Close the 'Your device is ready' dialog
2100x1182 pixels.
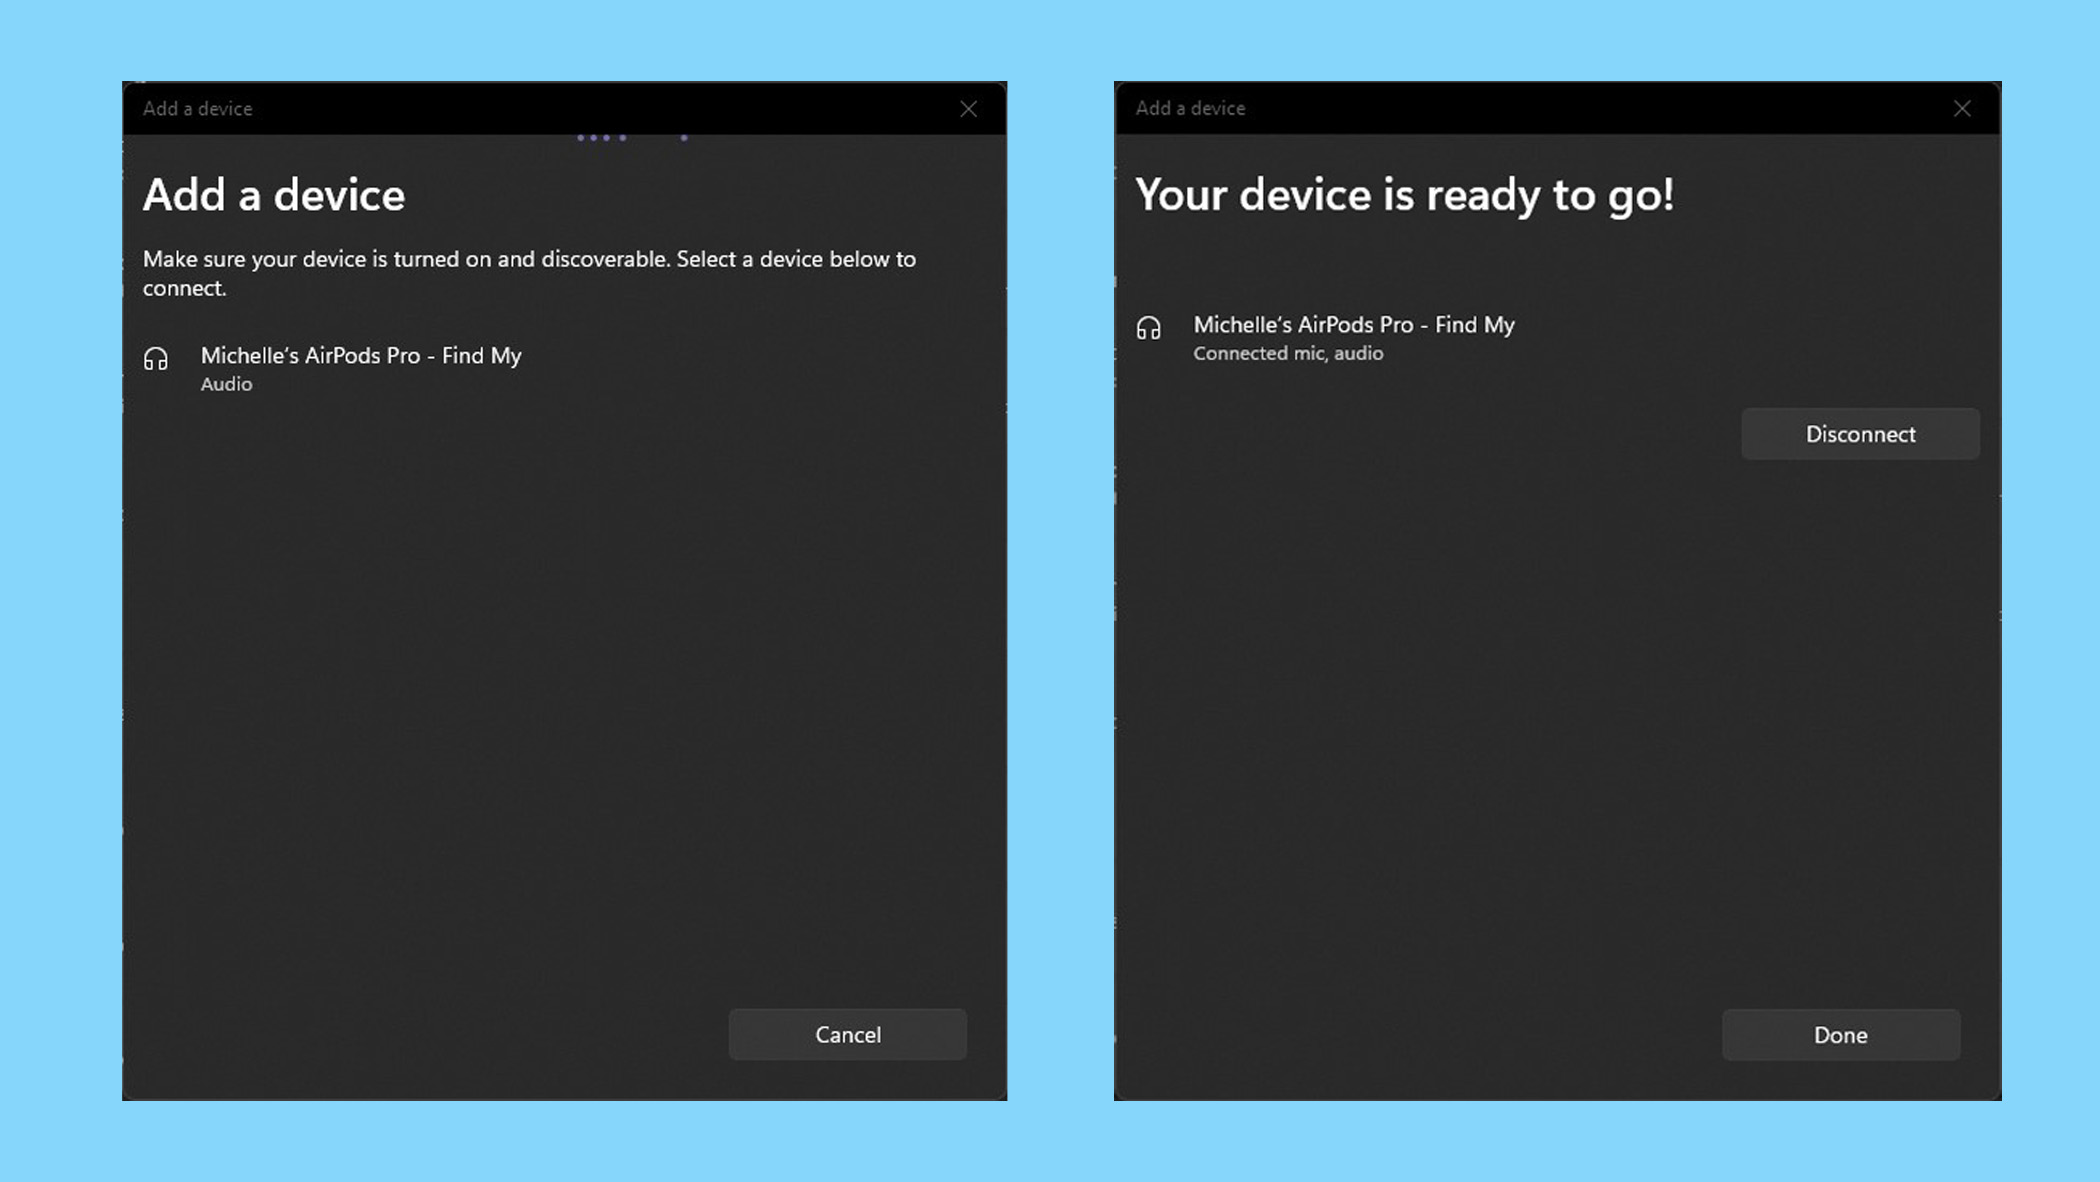[1962, 108]
